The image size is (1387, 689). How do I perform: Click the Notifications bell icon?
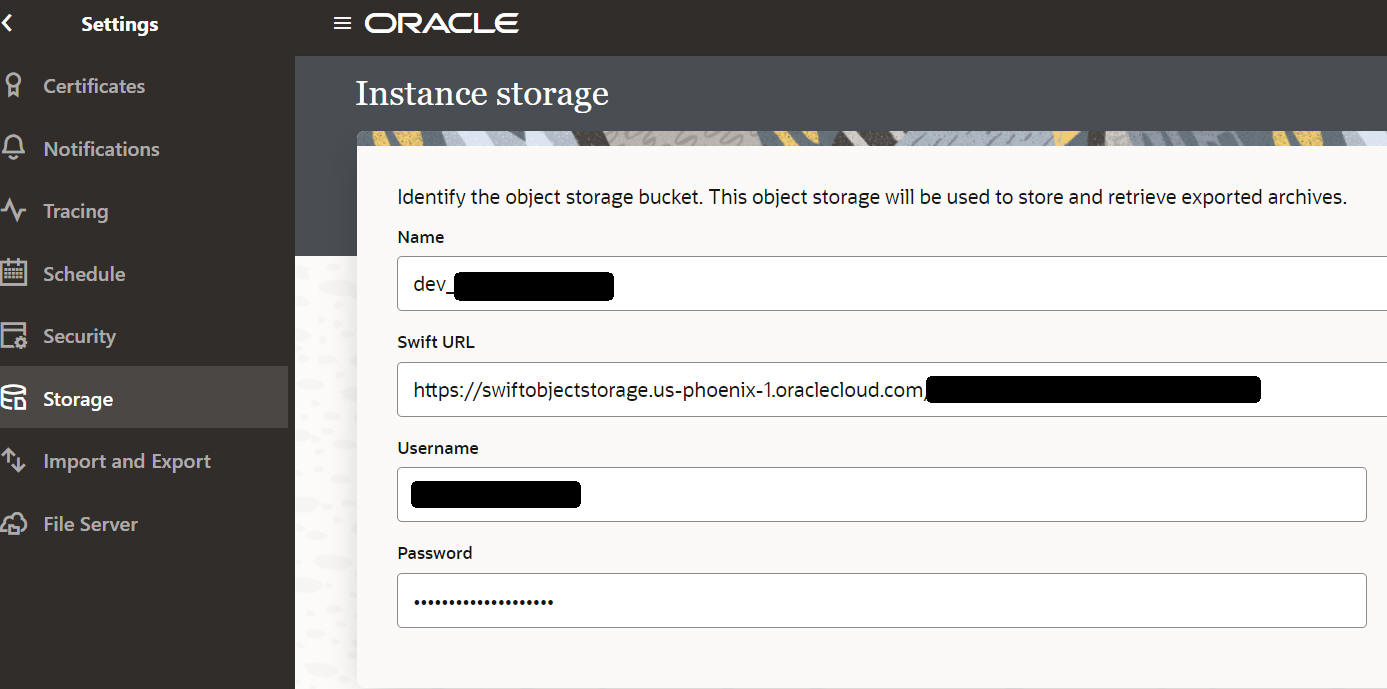(x=13, y=149)
